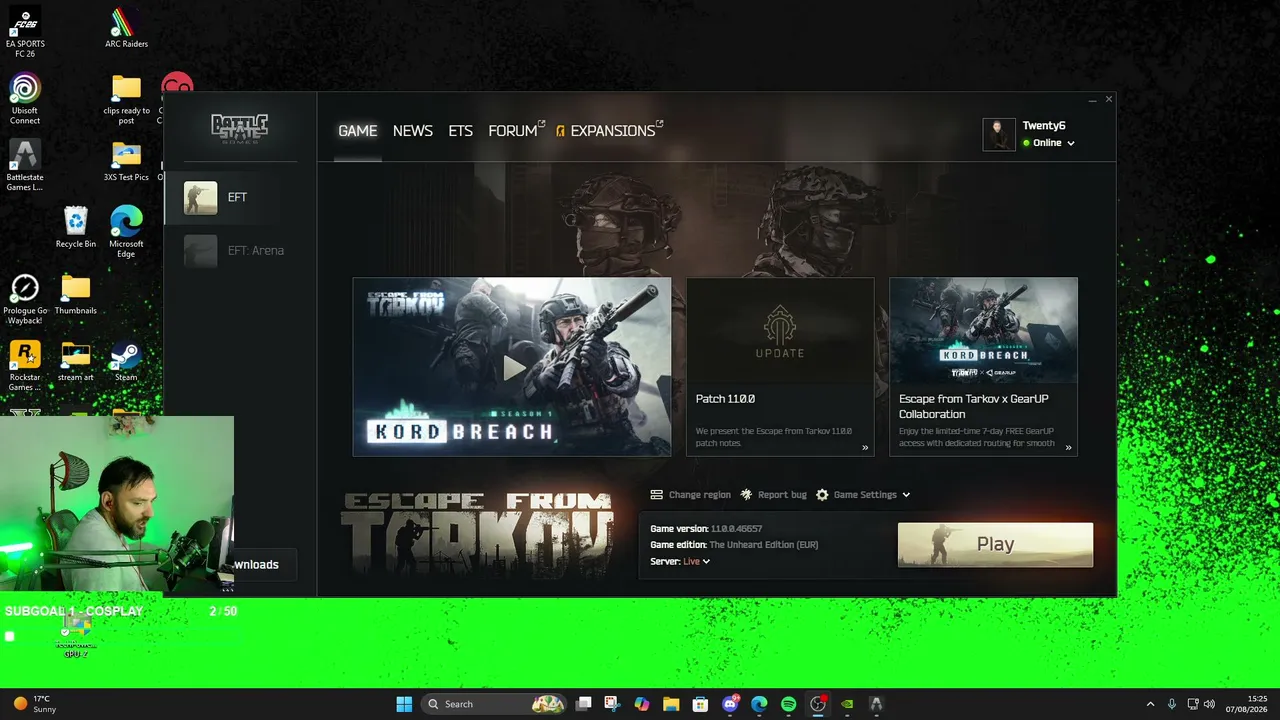Open the ETS tab
The image size is (1280, 720).
460,131
